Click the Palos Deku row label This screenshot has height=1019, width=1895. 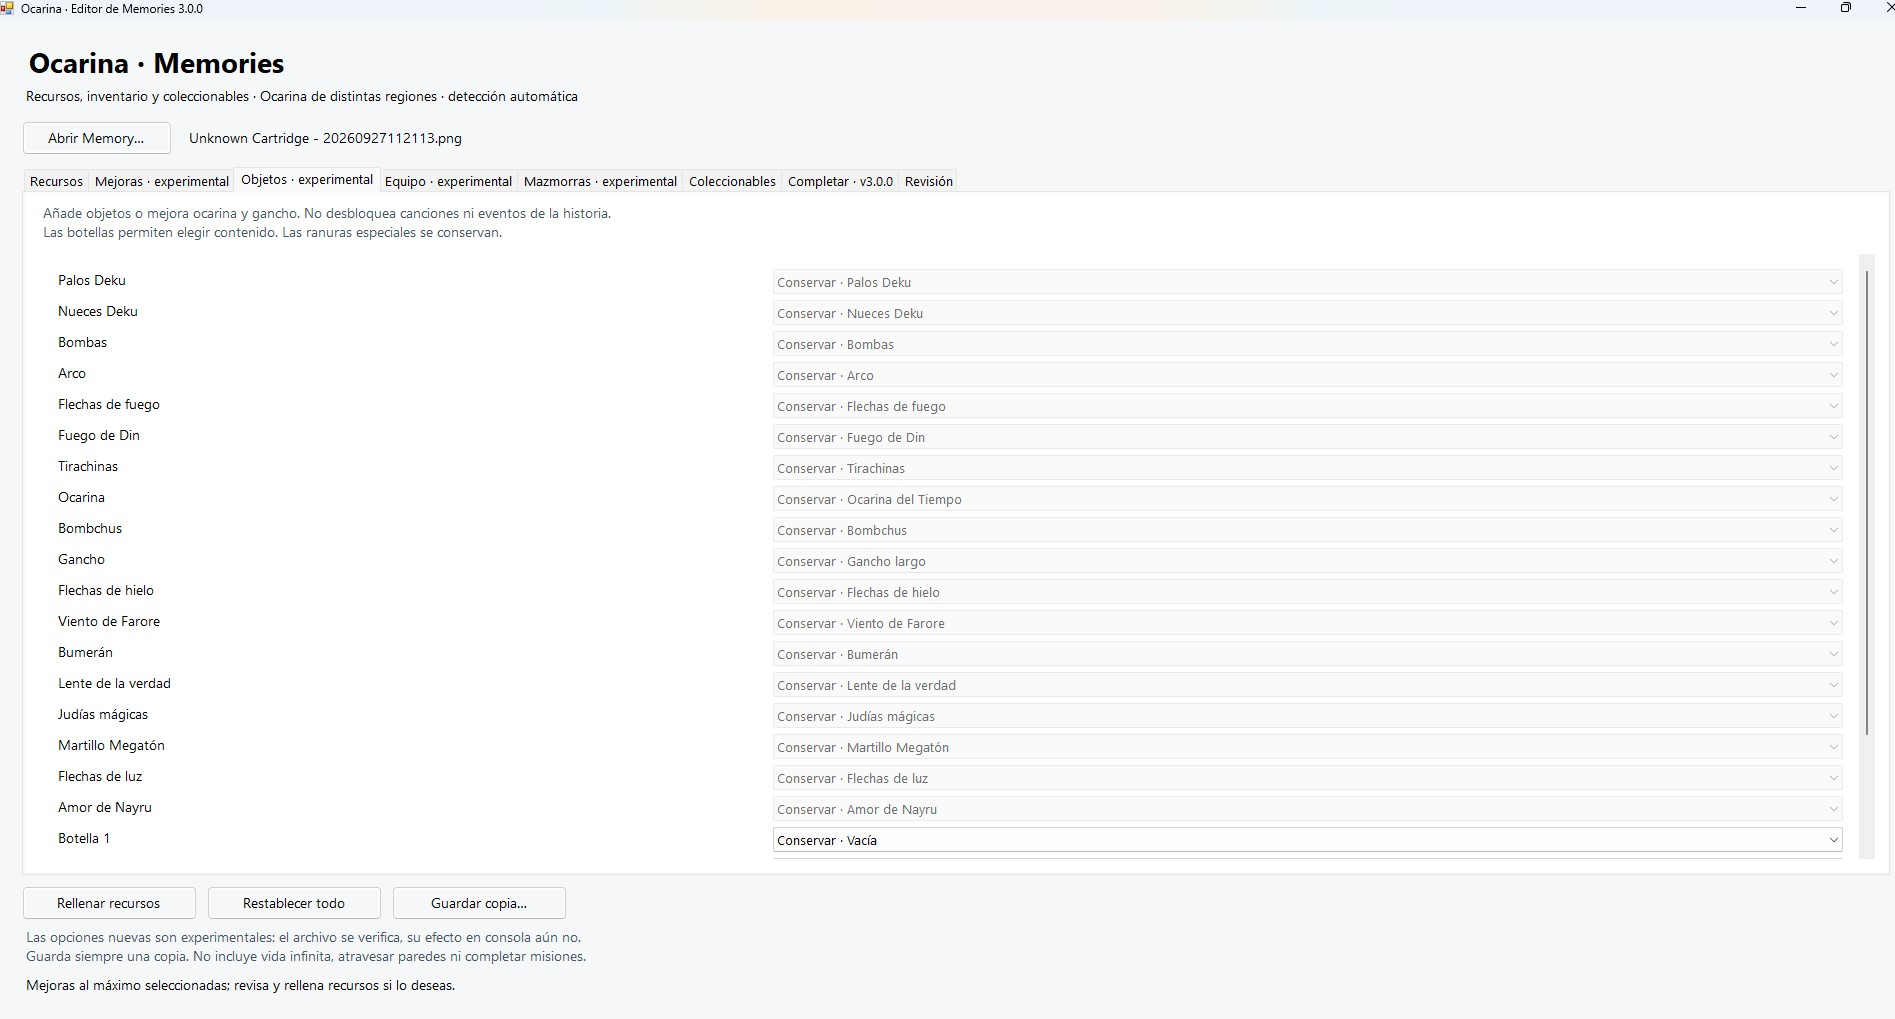coord(92,280)
